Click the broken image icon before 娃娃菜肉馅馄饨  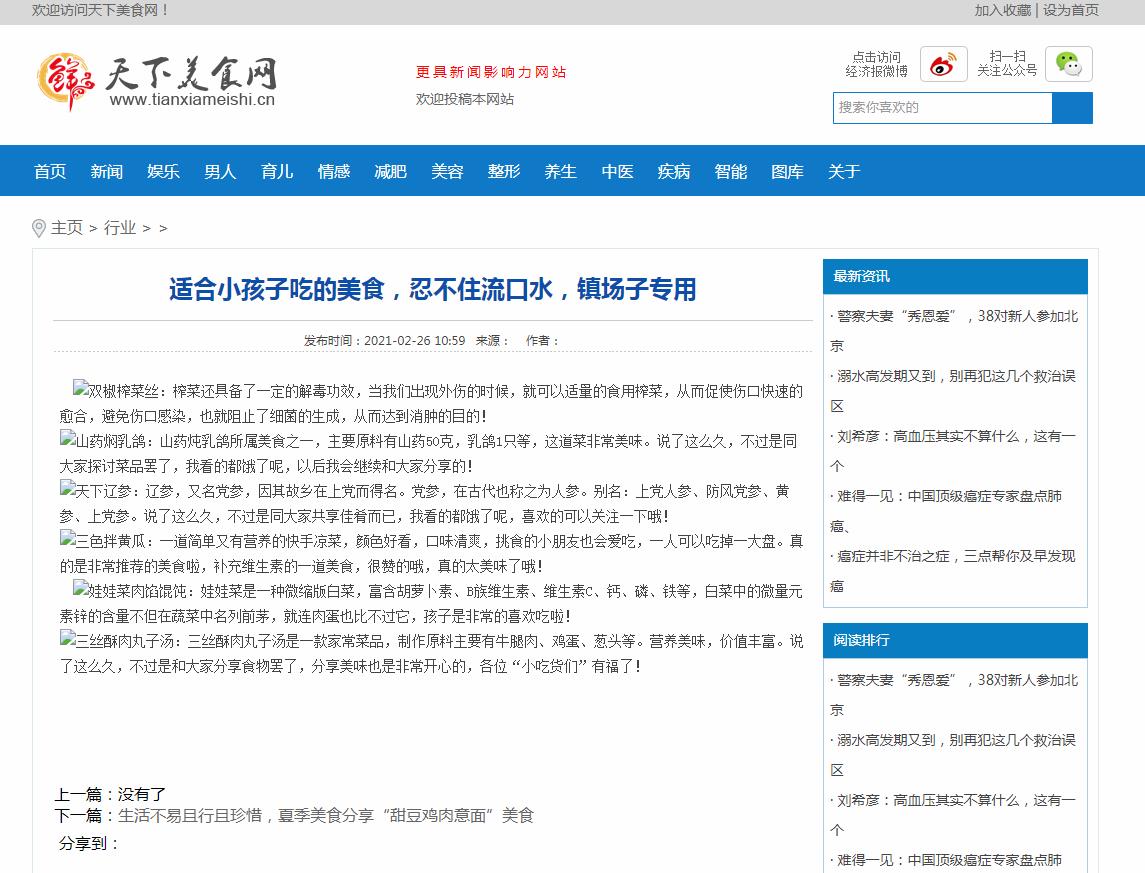coord(80,589)
